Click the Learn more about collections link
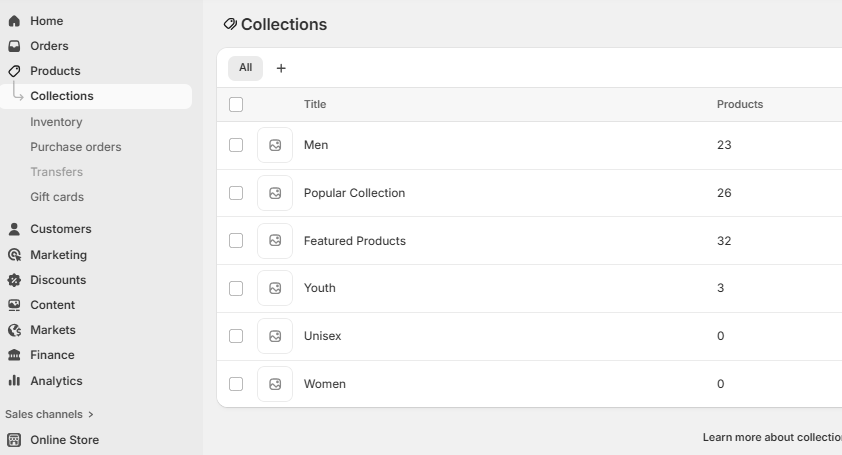 pos(772,437)
